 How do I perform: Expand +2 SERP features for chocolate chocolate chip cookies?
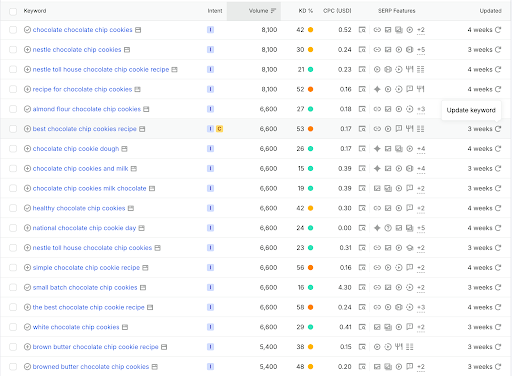pos(421,30)
